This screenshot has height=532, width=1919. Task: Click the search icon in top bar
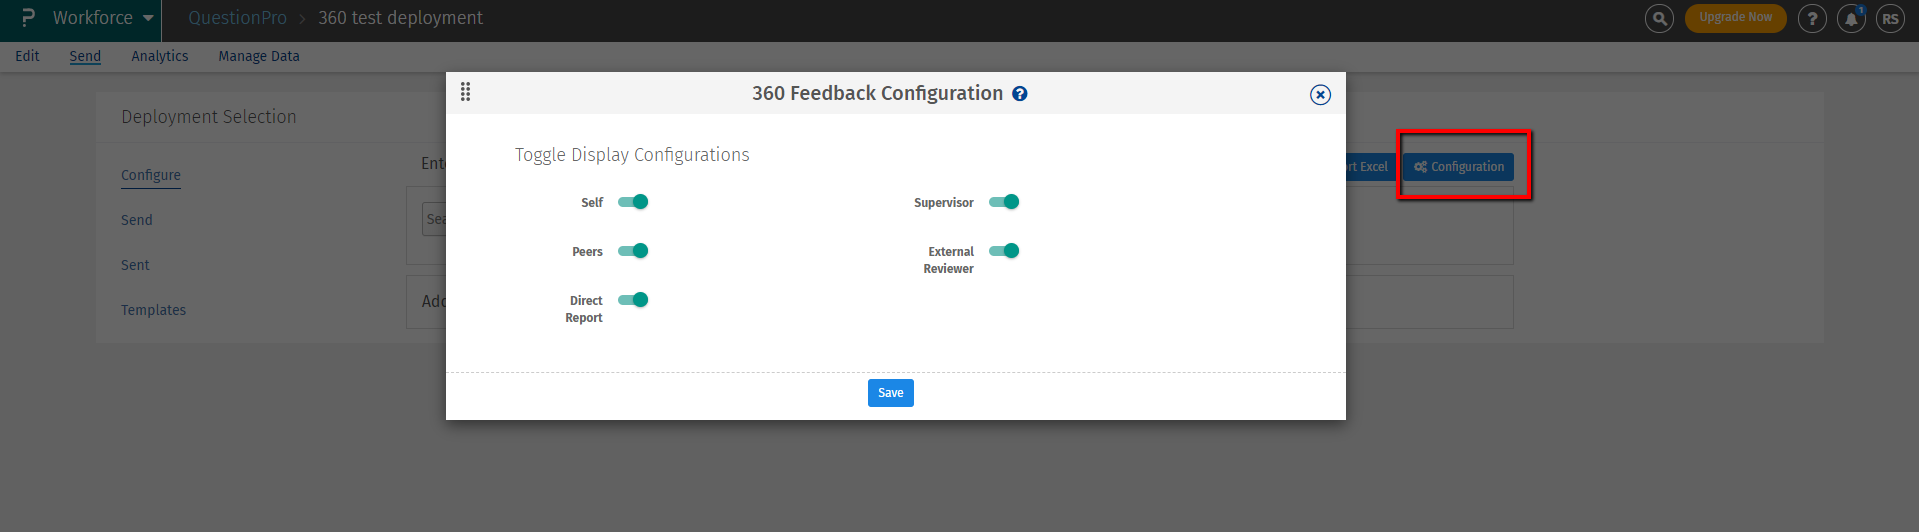pos(1659,18)
